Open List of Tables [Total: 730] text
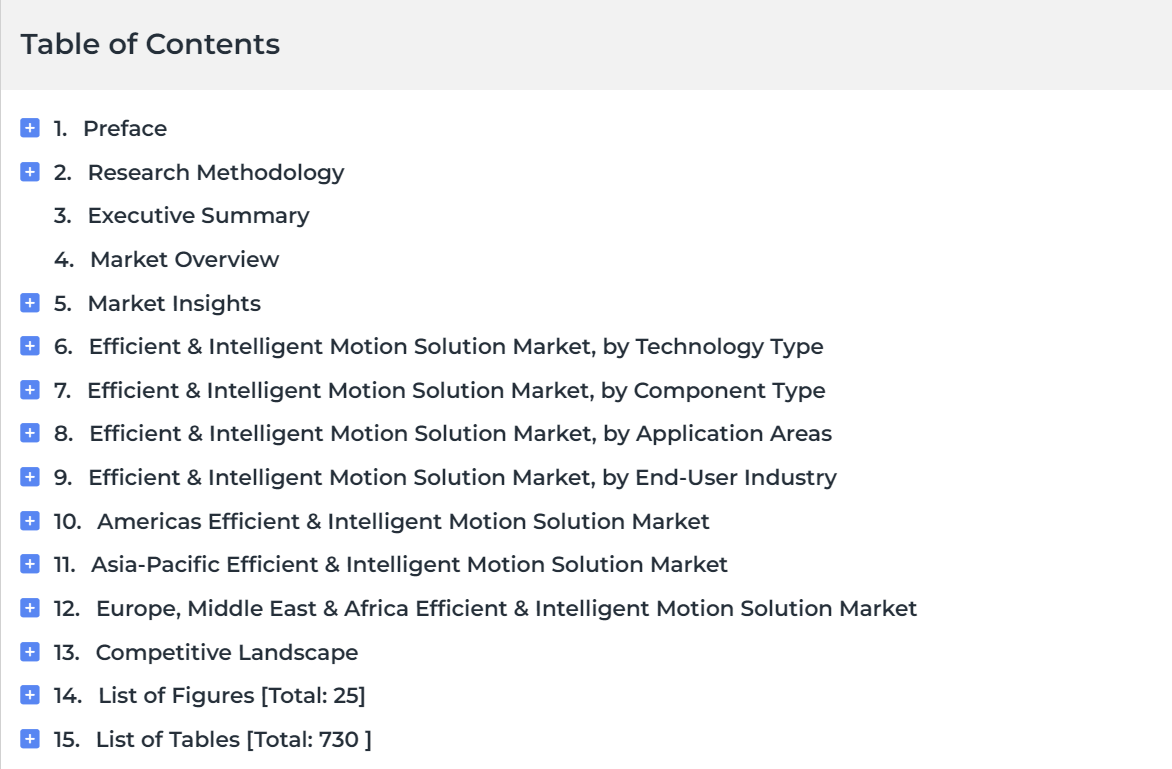 point(233,739)
